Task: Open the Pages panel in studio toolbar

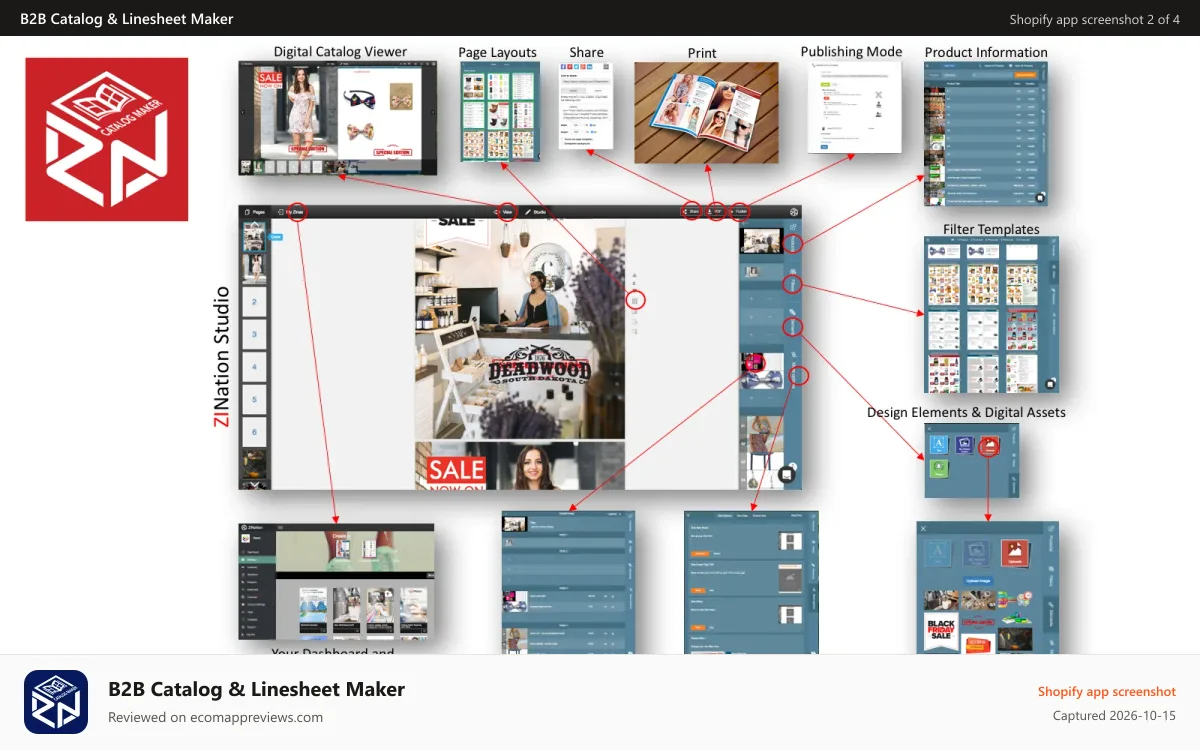Action: (254, 212)
